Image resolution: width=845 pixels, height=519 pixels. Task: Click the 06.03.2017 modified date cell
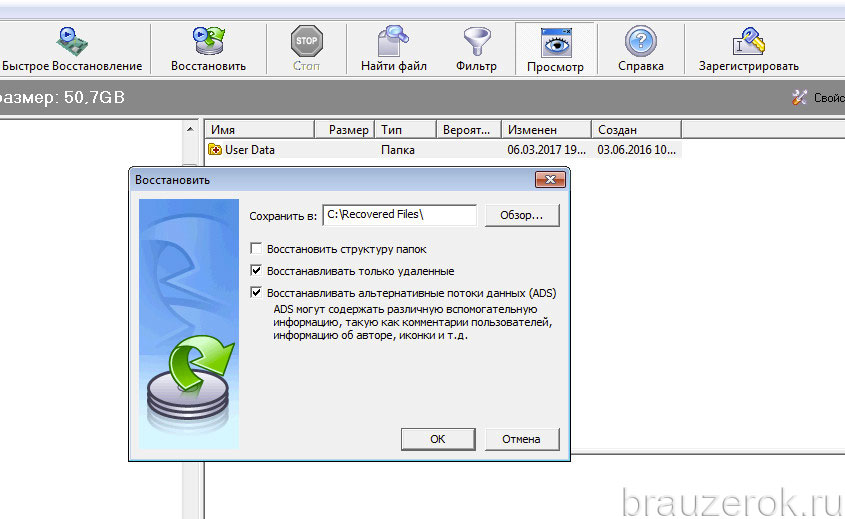pos(546,150)
